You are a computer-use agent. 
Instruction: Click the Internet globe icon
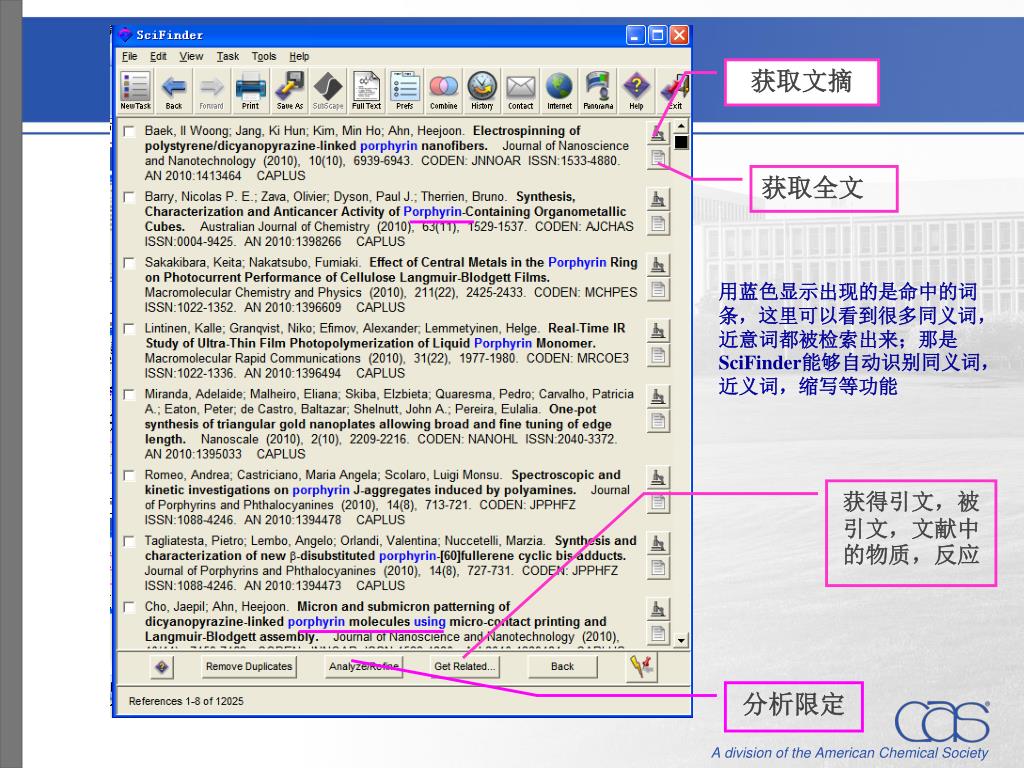pyautogui.click(x=559, y=91)
